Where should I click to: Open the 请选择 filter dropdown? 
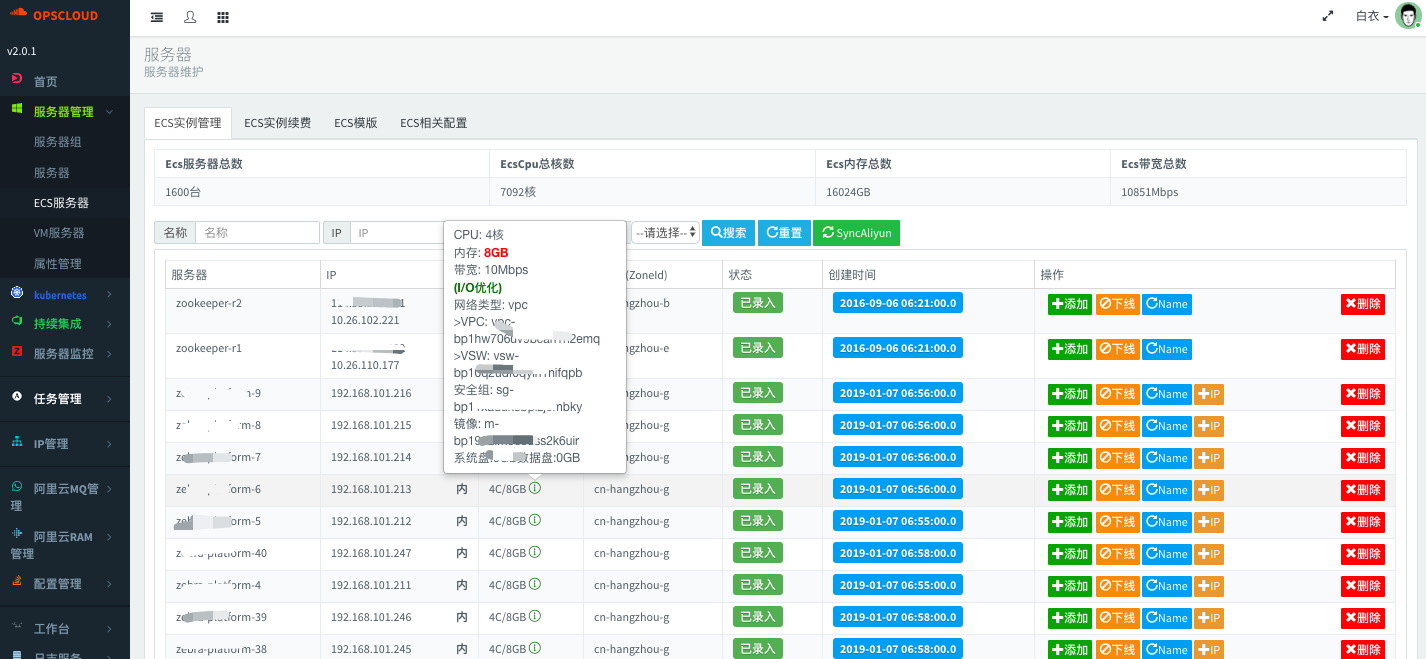(x=665, y=233)
